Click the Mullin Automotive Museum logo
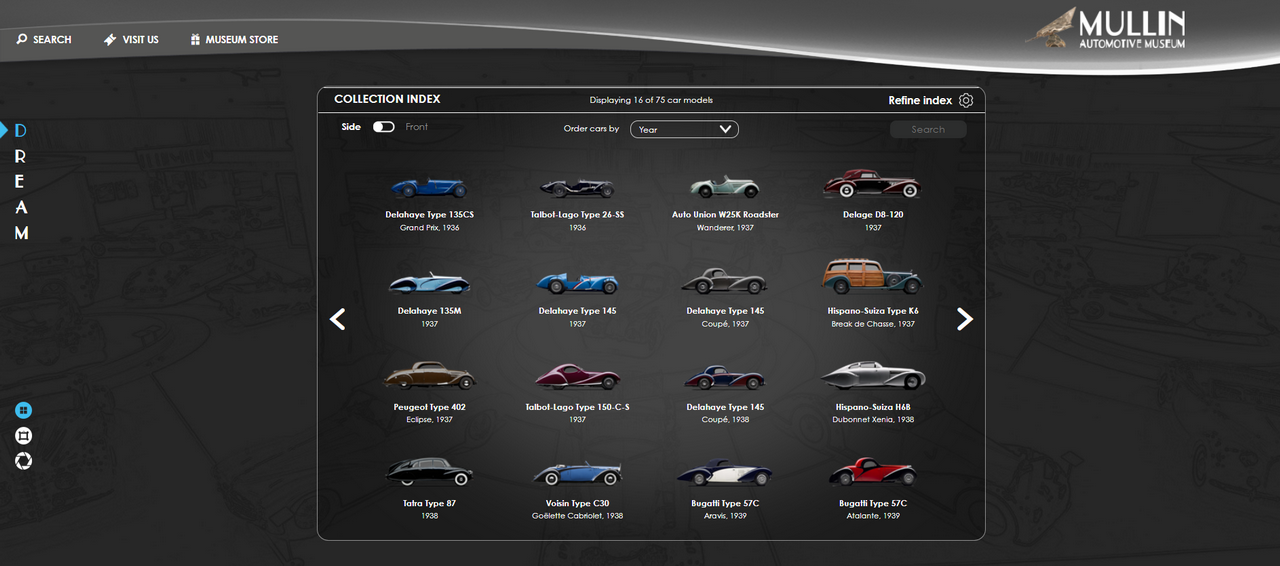This screenshot has width=1280, height=566. coord(1106,30)
